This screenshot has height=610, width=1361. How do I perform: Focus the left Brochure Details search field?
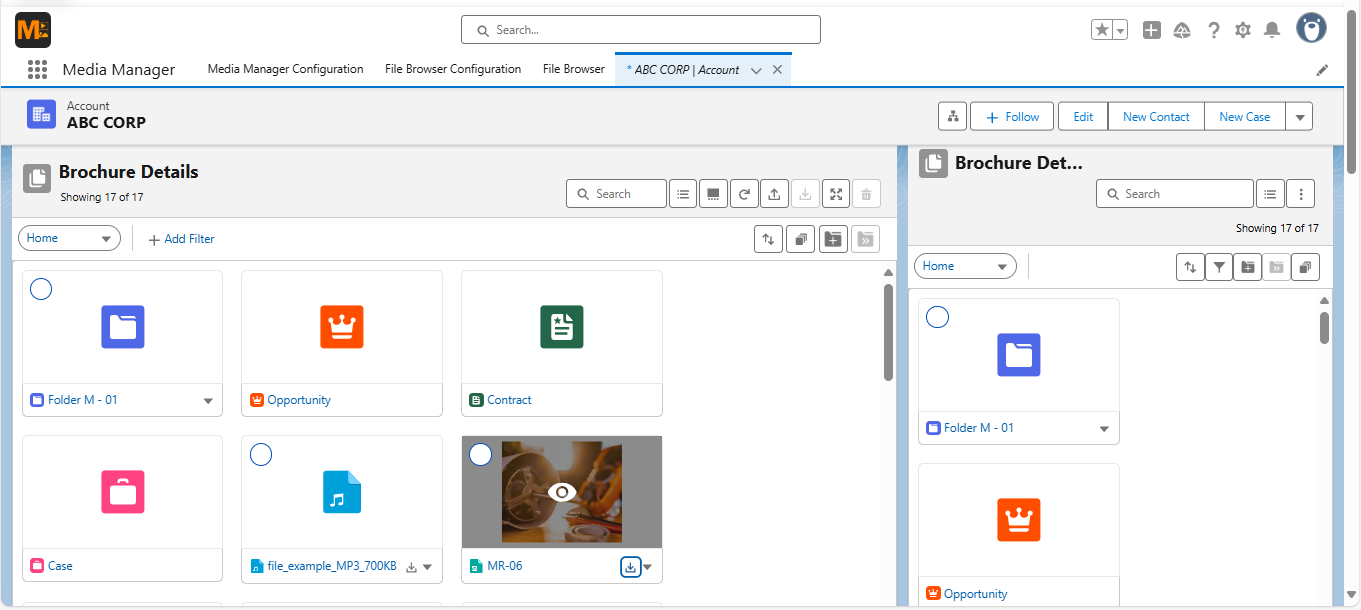(616, 194)
